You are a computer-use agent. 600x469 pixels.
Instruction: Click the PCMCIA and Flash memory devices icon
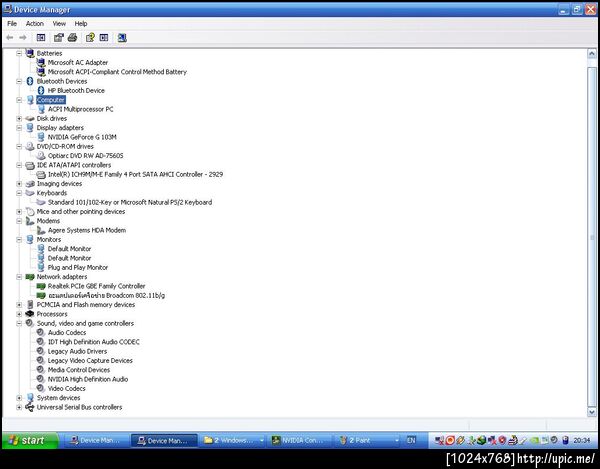pyautogui.click(x=30, y=305)
